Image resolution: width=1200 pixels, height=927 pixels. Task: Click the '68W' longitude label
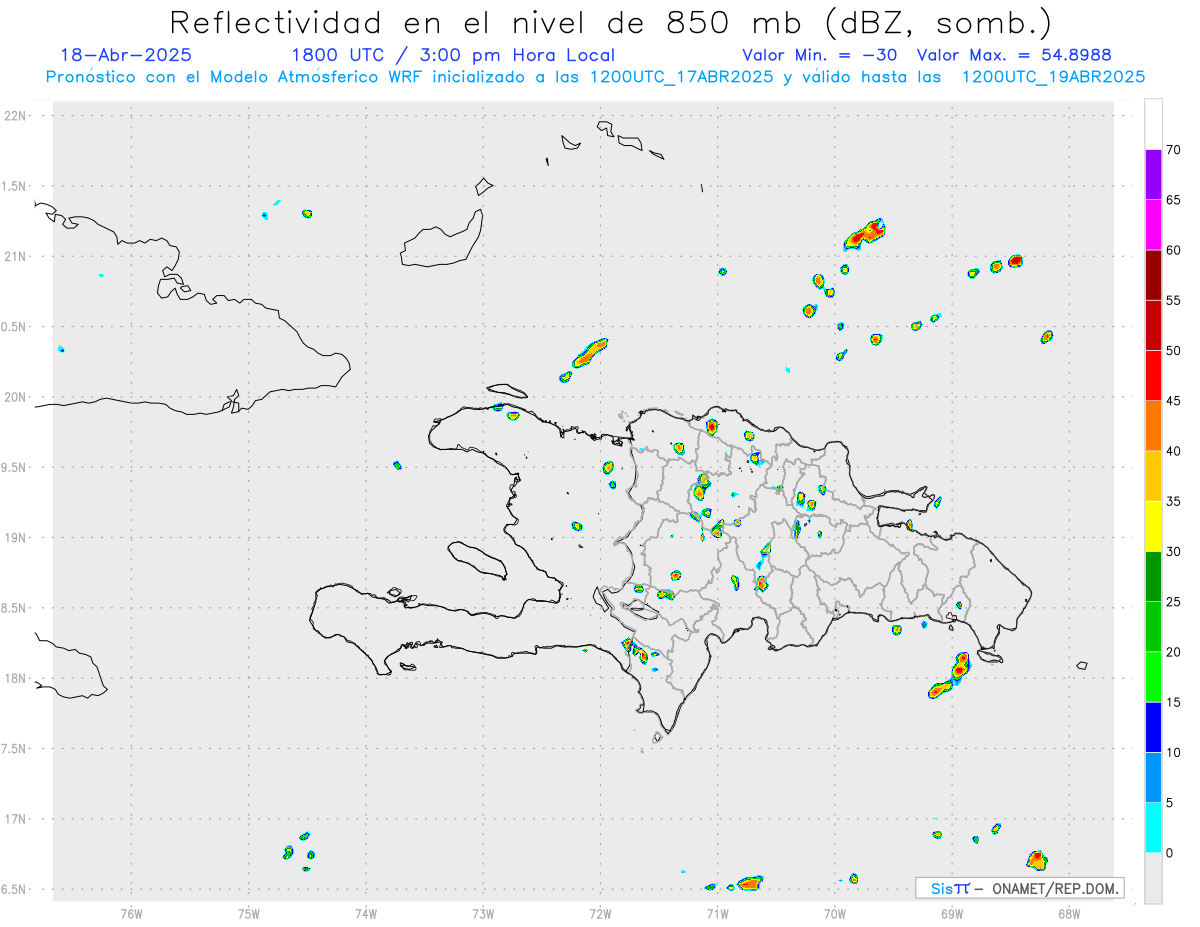(1069, 914)
